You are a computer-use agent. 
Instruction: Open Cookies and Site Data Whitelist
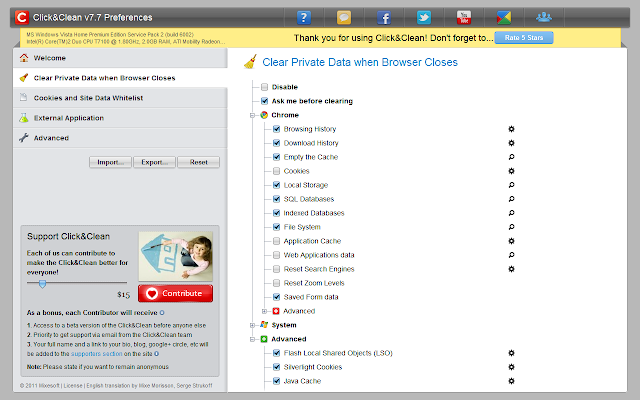[120, 98]
